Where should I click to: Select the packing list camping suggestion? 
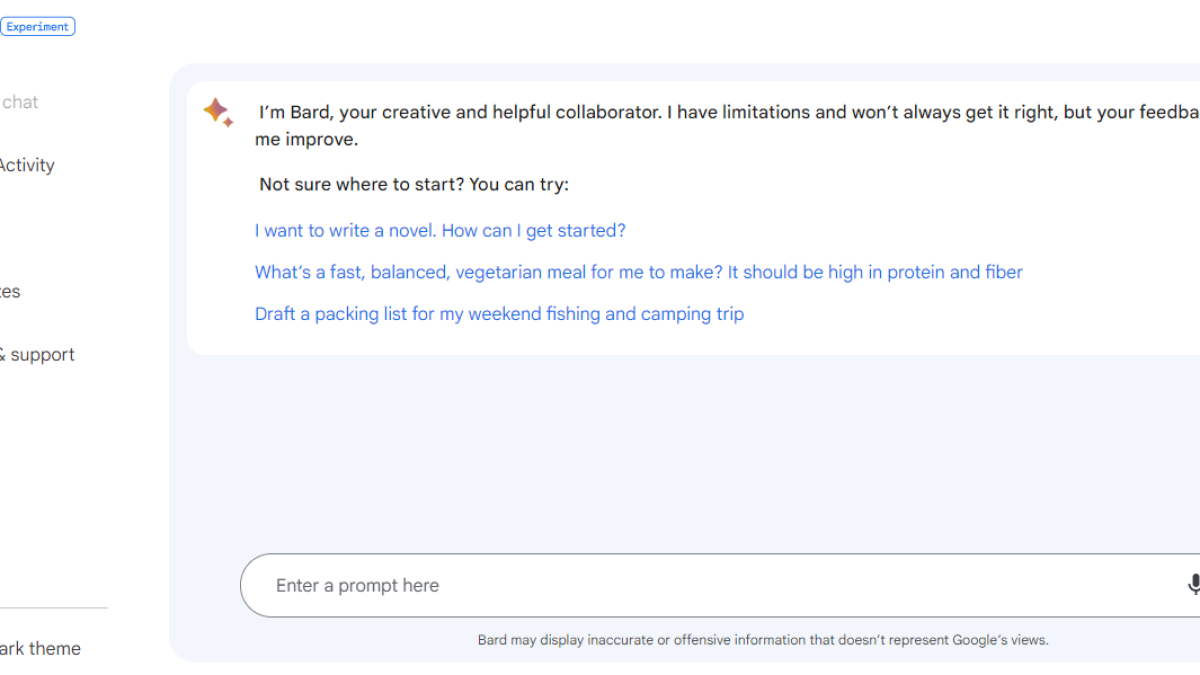(499, 314)
